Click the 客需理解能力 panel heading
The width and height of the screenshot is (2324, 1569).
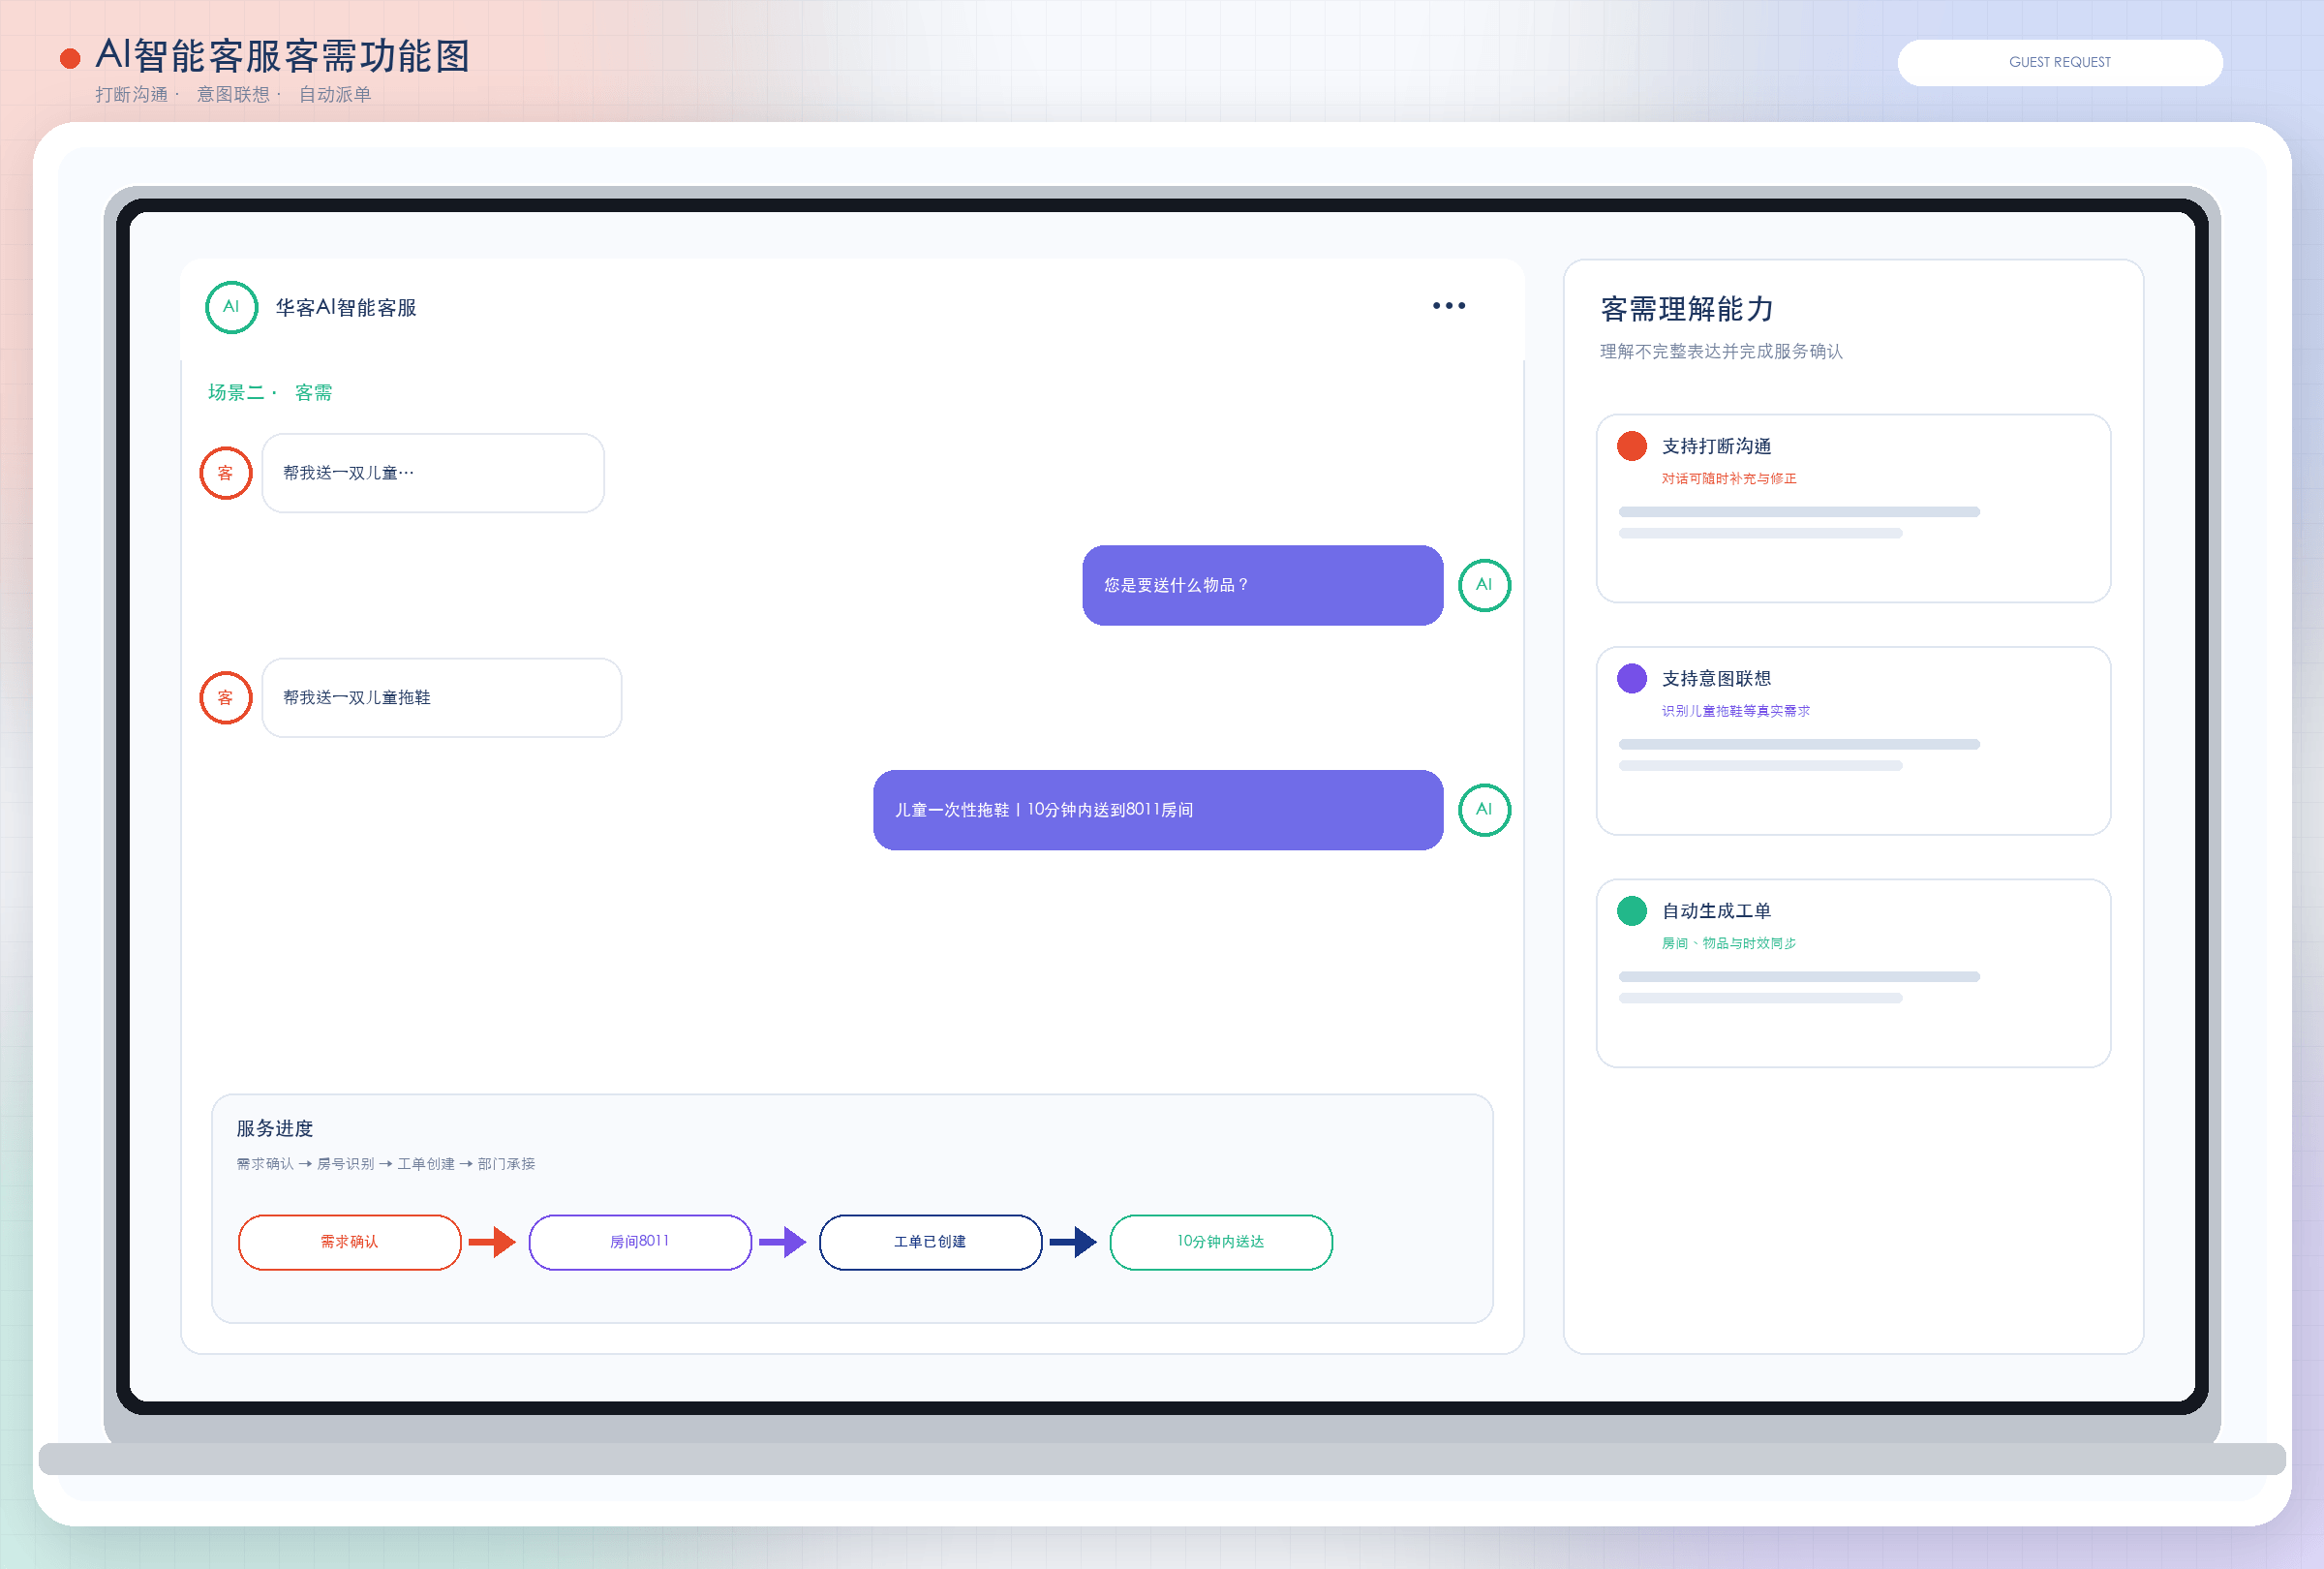1687,309
